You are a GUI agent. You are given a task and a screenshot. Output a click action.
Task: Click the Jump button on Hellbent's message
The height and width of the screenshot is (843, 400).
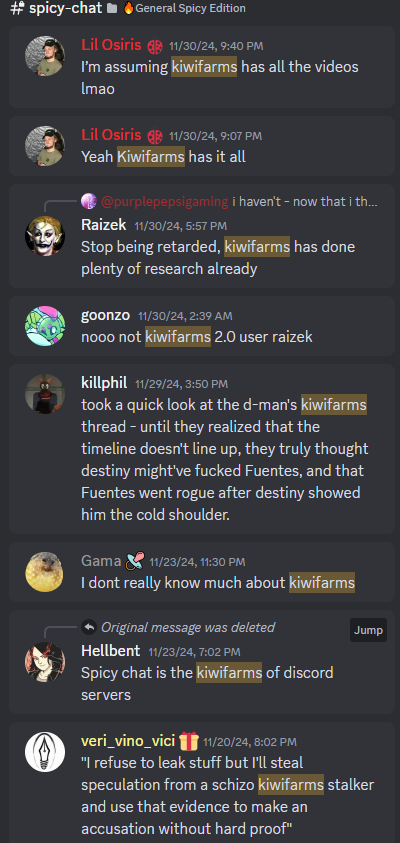point(368,630)
